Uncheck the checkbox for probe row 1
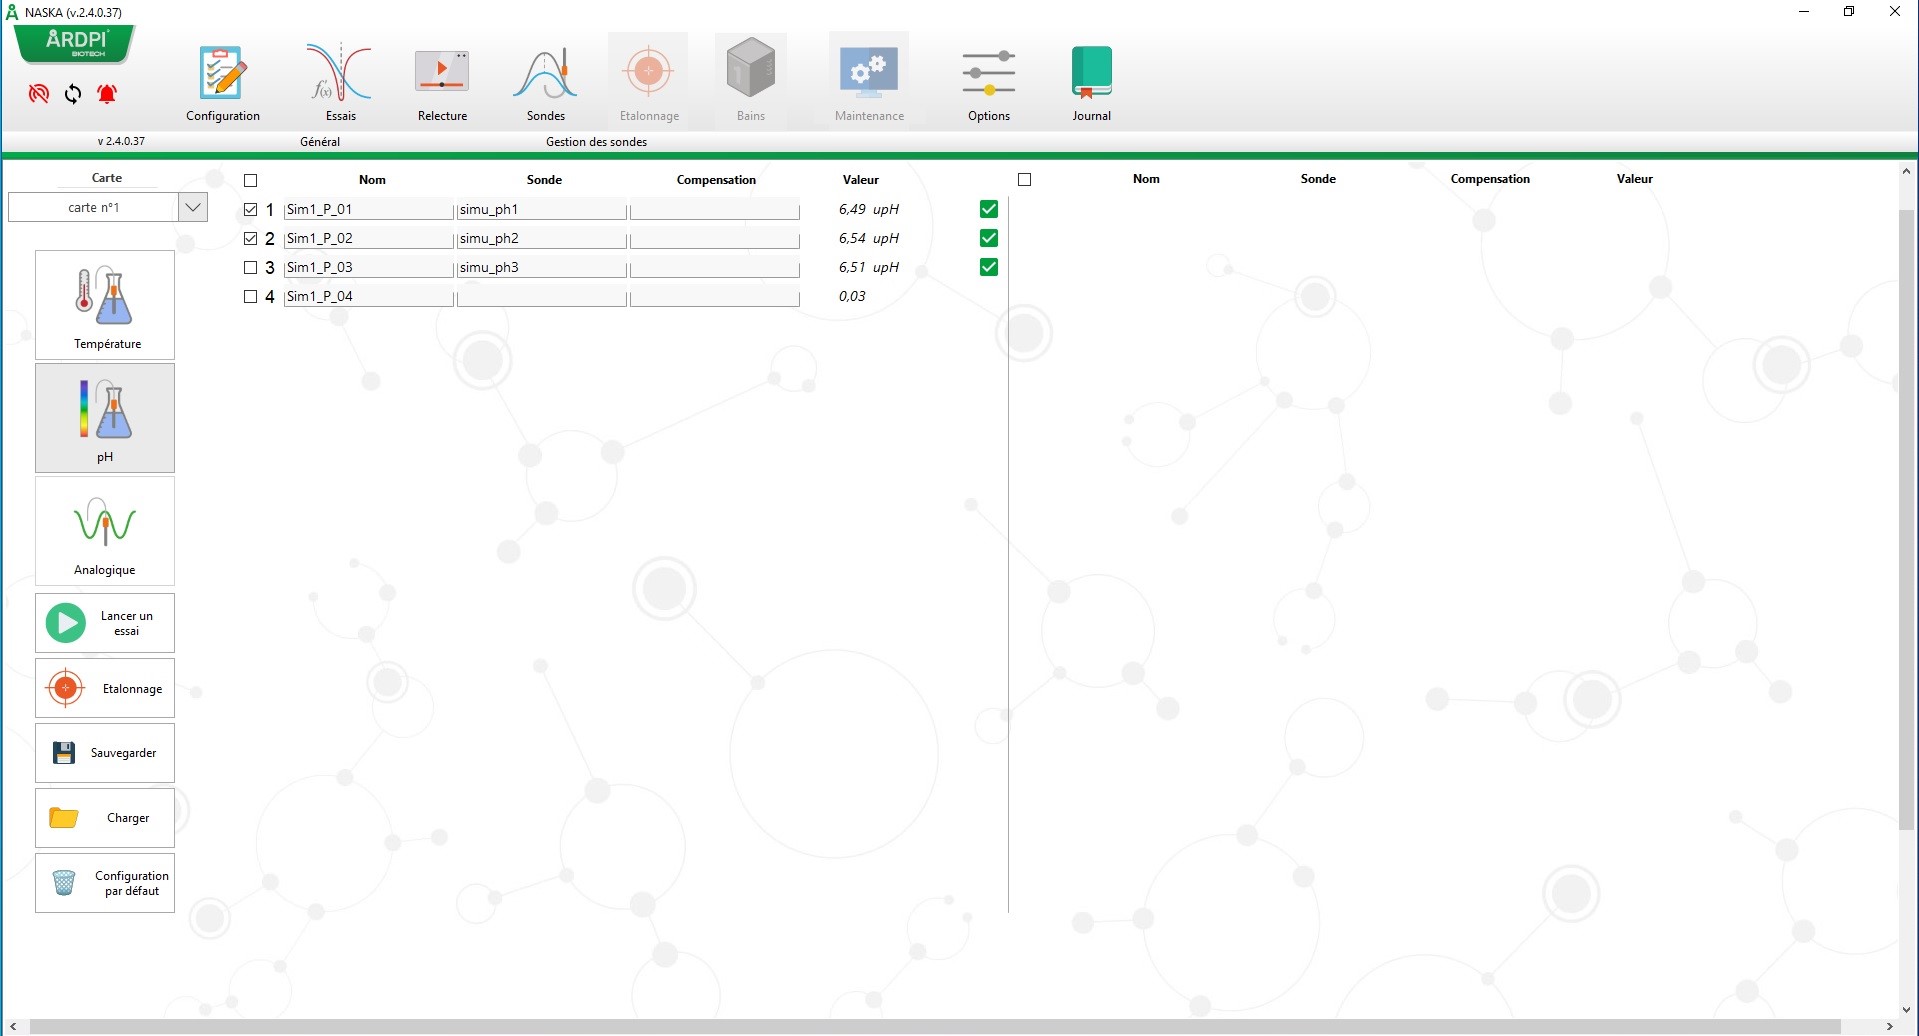The image size is (1919, 1036). (x=251, y=210)
